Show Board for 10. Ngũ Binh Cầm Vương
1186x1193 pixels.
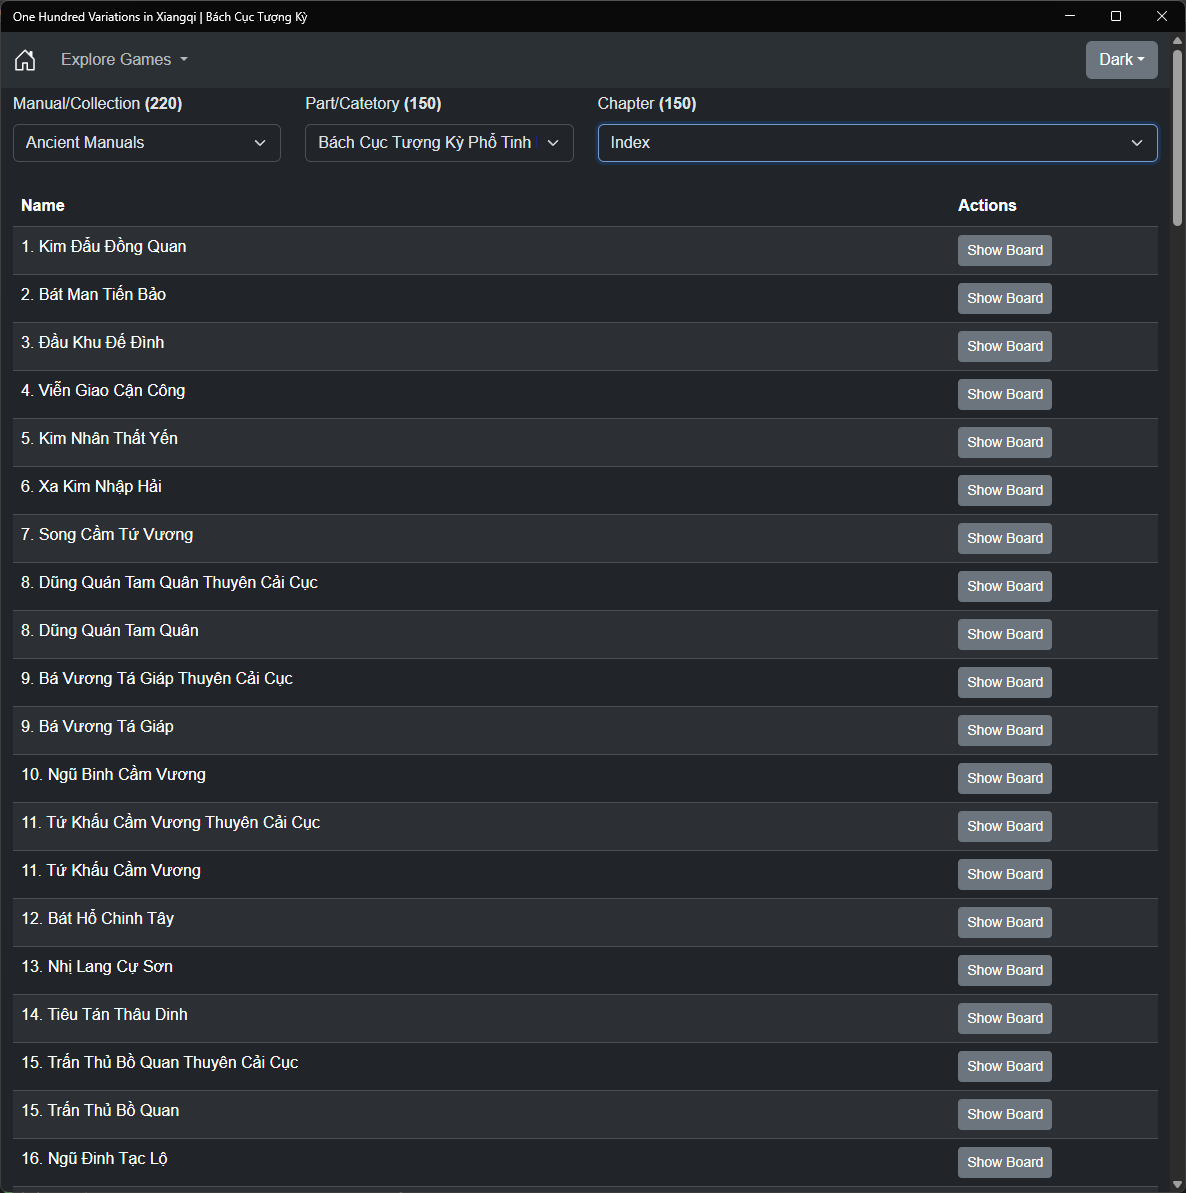click(x=1004, y=778)
